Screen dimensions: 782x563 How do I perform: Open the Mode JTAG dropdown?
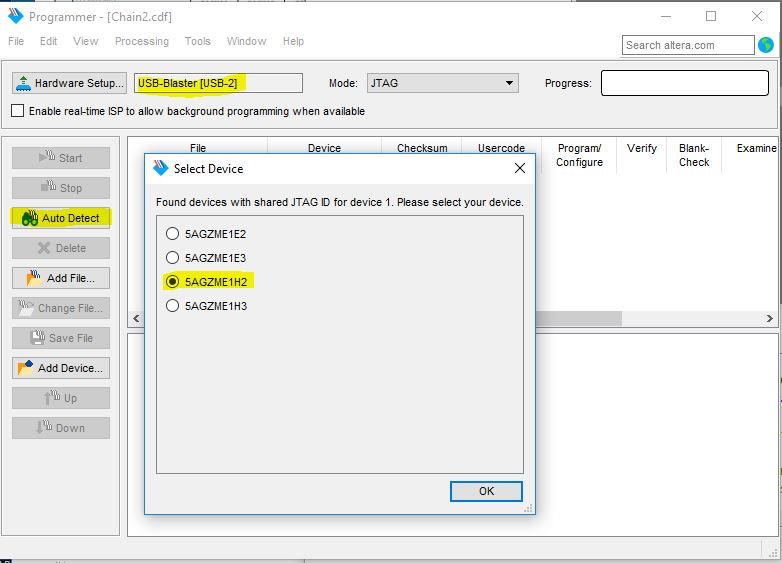[x=442, y=83]
